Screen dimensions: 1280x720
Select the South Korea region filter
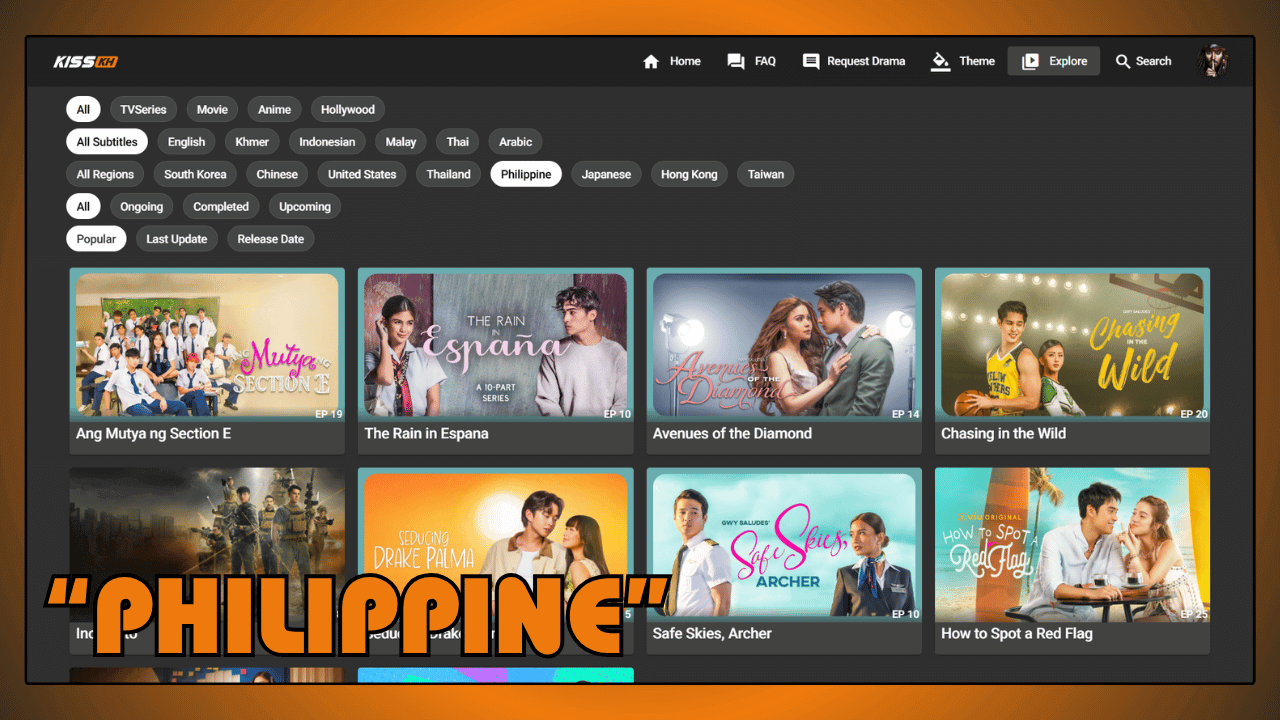[x=195, y=174]
